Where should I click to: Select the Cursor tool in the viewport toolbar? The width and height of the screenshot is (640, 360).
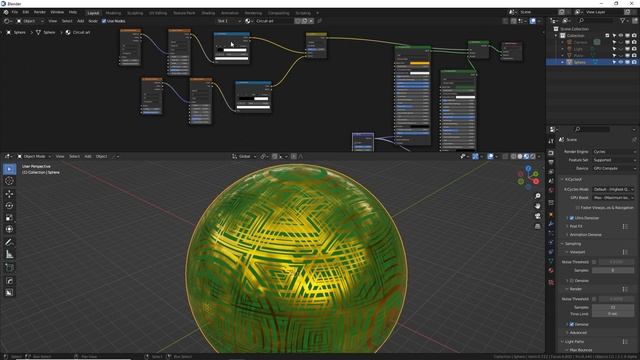(x=9, y=181)
